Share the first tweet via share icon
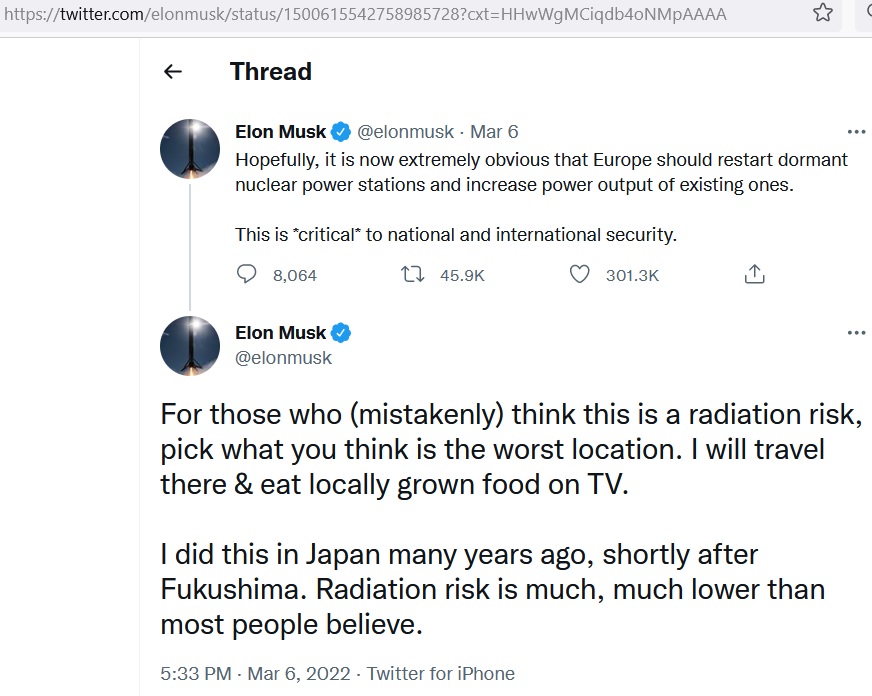Image resolution: width=872 pixels, height=696 pixels. 755,275
